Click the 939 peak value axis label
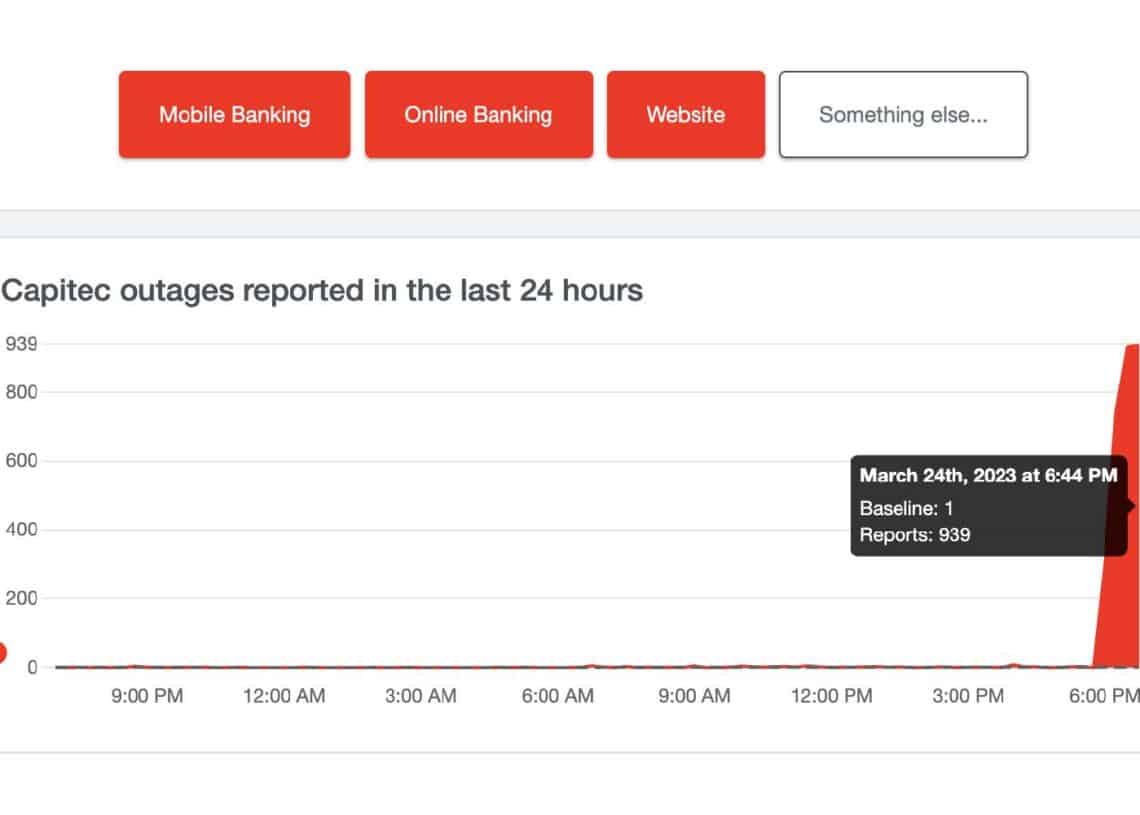 coord(21,345)
